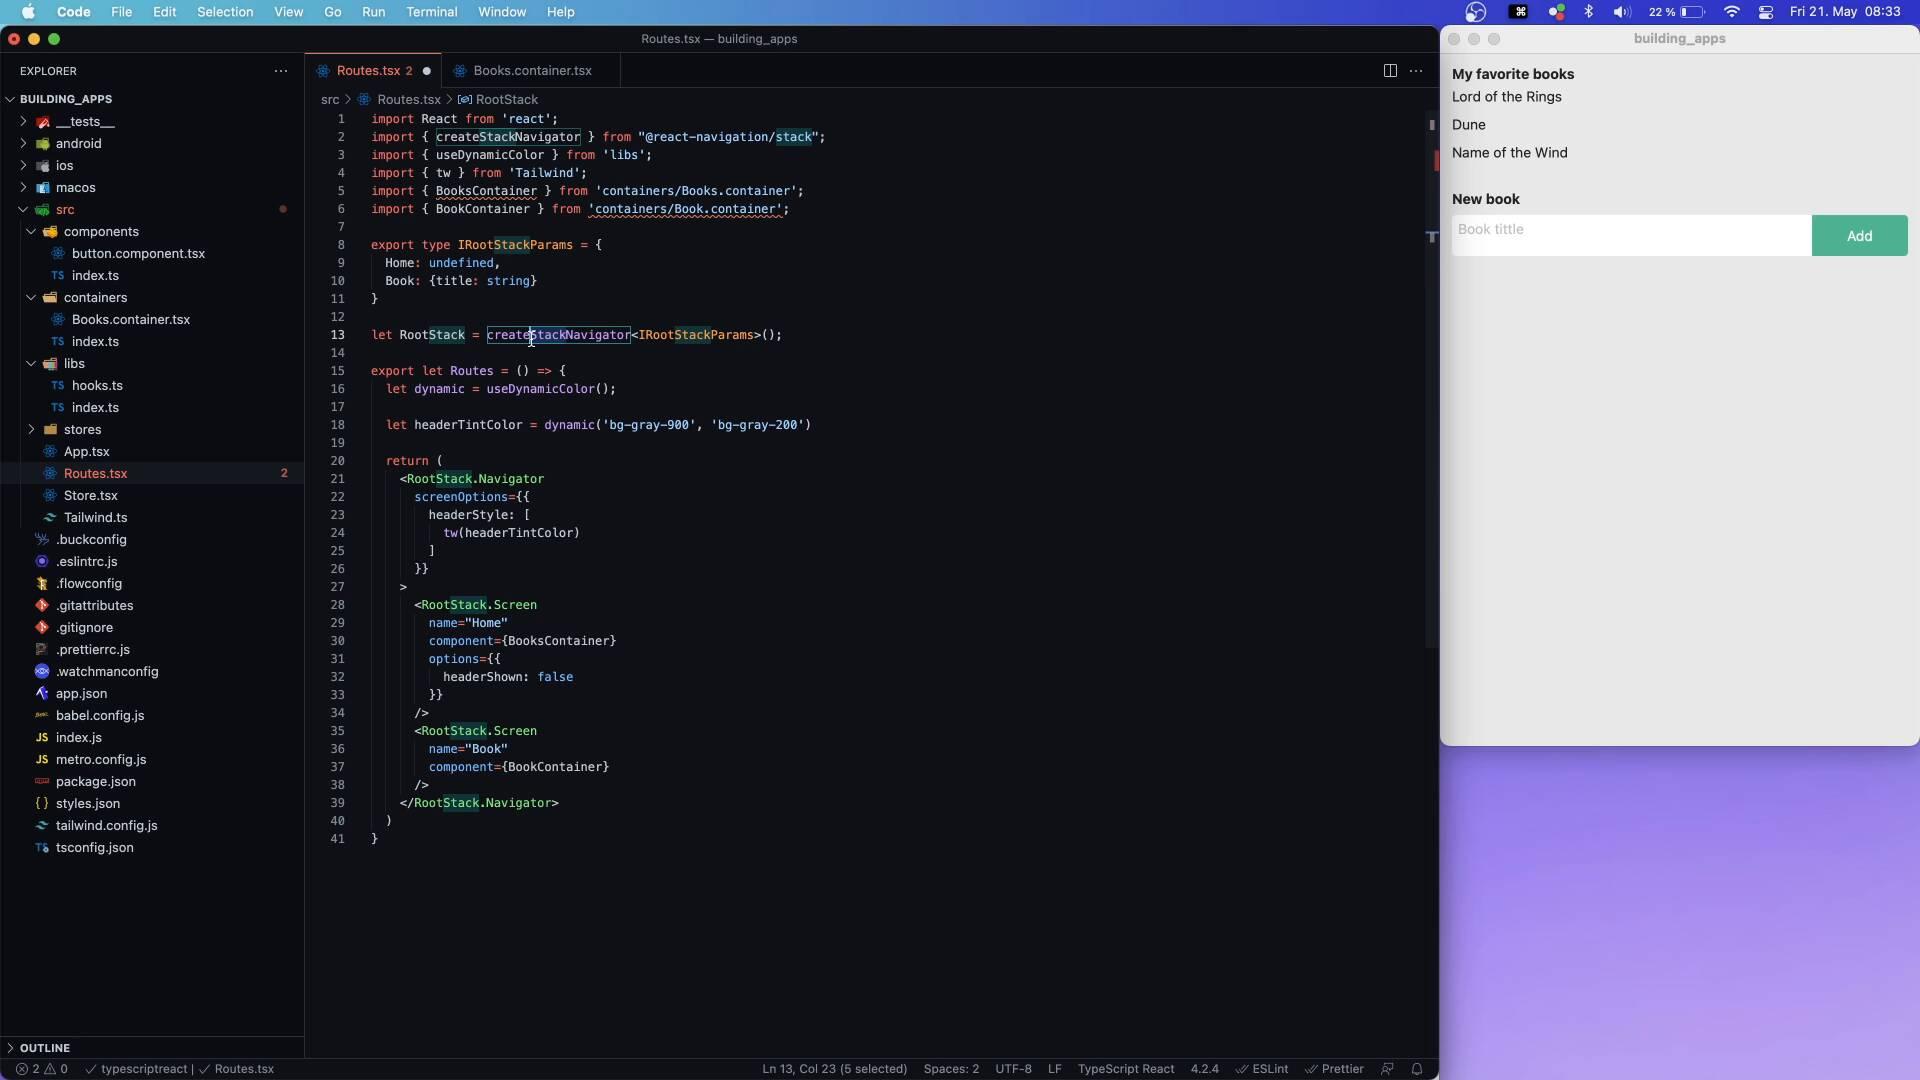Screen dimensions: 1920x1080
Task: Click the Split Editor icon in tab bar
Action: pos(1391,70)
